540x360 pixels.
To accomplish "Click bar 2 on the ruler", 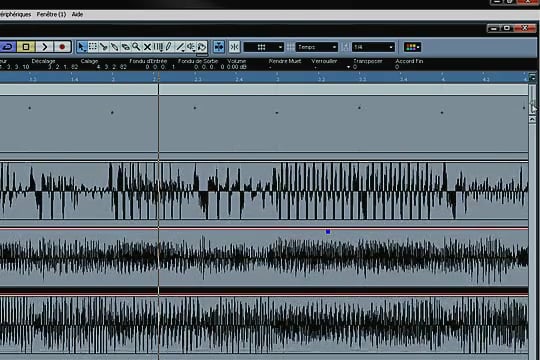I will pyautogui.click(x=113, y=79).
